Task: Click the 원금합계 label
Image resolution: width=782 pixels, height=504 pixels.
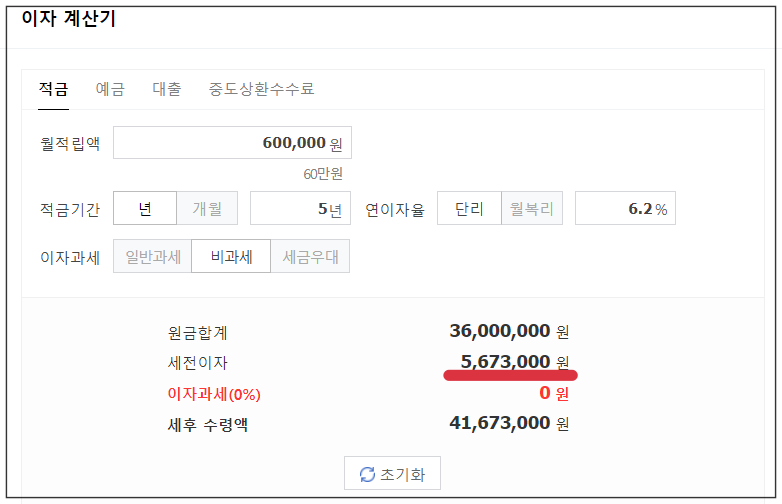Action: (x=197, y=333)
